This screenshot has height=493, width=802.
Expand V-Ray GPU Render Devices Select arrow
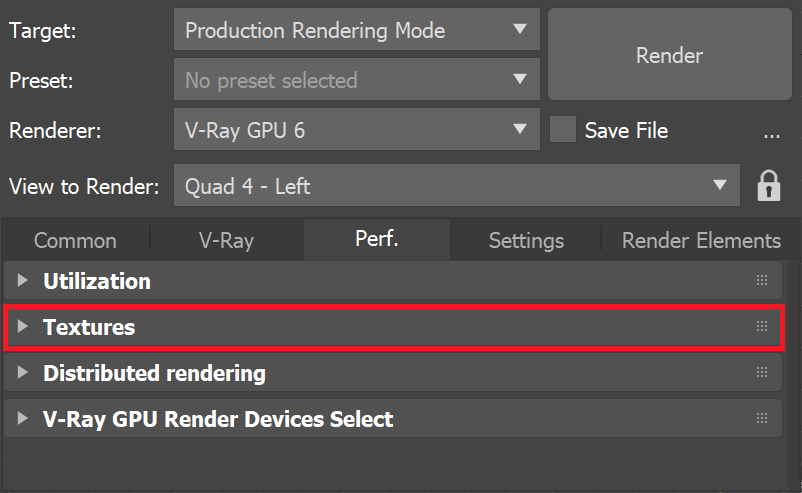[x=22, y=418]
